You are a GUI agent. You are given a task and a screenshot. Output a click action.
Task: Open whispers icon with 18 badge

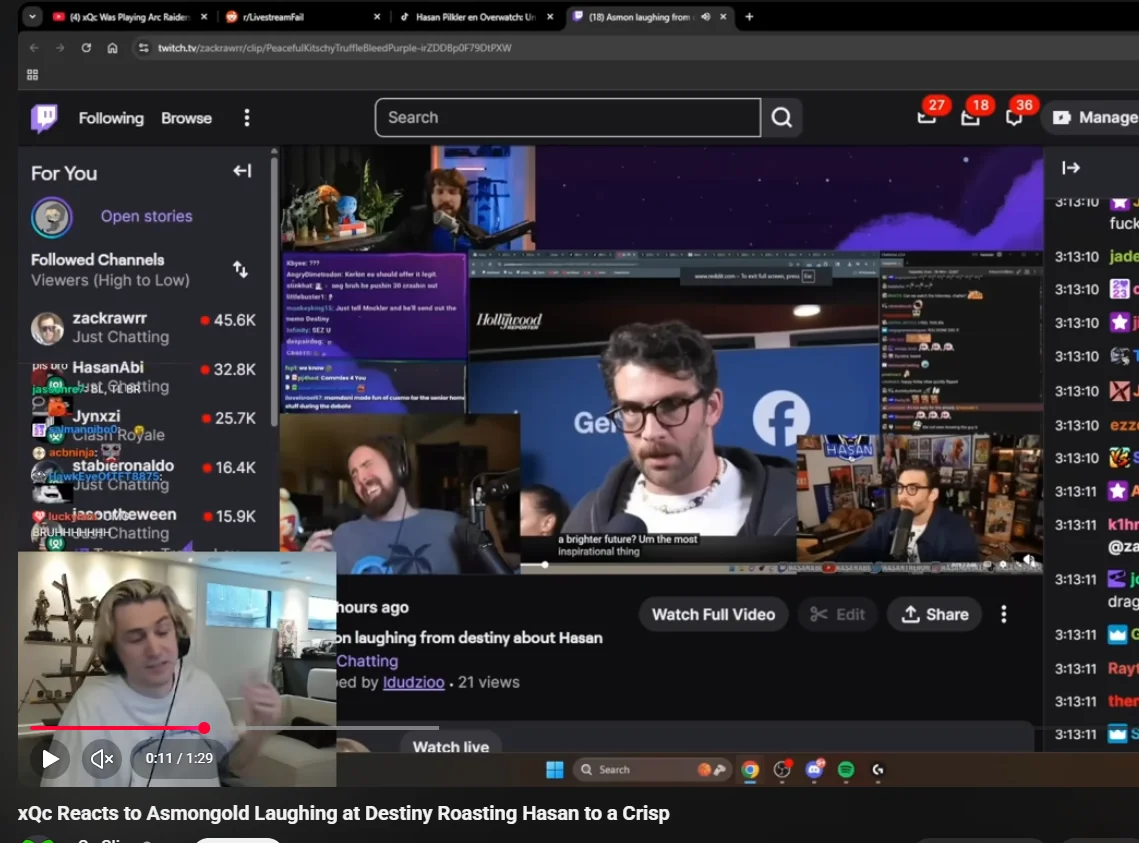970,117
